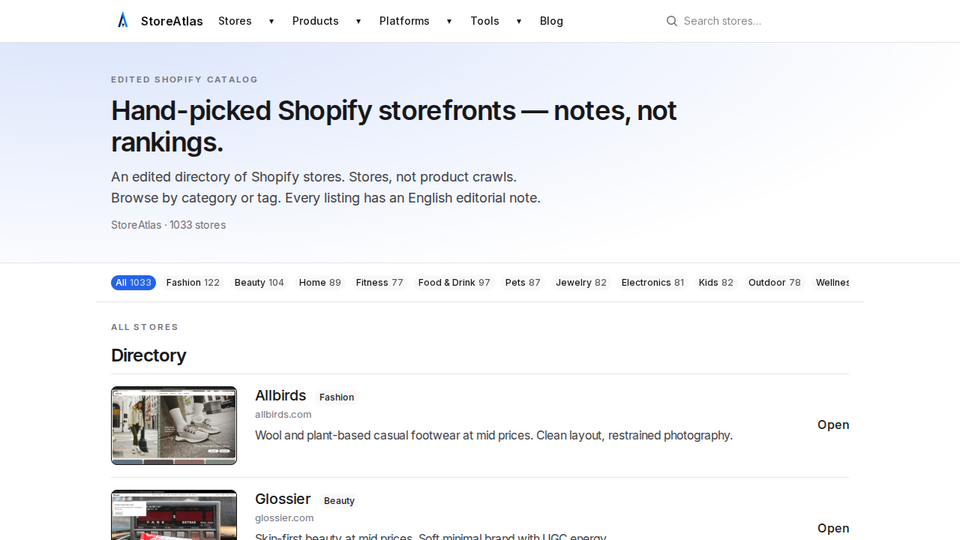Click the 'StoreAtlas · 1033 stores' text
Viewport: 960px width, 540px height.
click(x=168, y=225)
